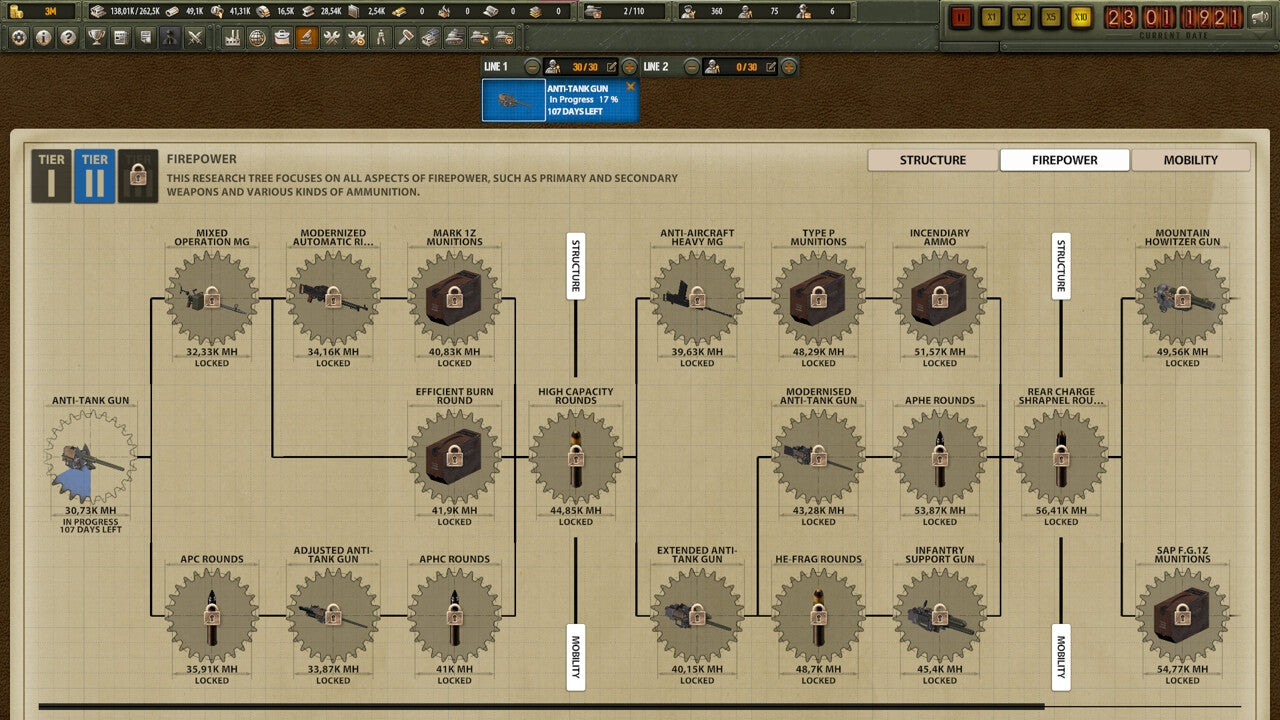Open the tank designer icon on the toolbar
This screenshot has width=1280, height=720.
coord(453,39)
